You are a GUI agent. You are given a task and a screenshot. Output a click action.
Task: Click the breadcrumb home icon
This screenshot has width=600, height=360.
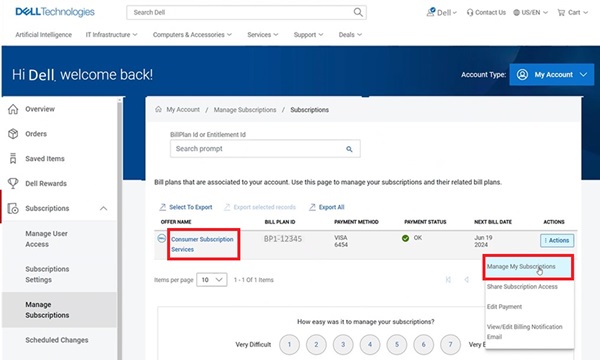[158, 109]
